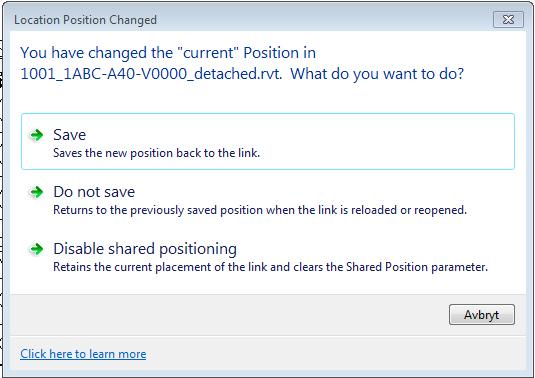Screen dimensions: 535x378
Task: Click the 'Retains the current placement' description
Action: (271, 267)
